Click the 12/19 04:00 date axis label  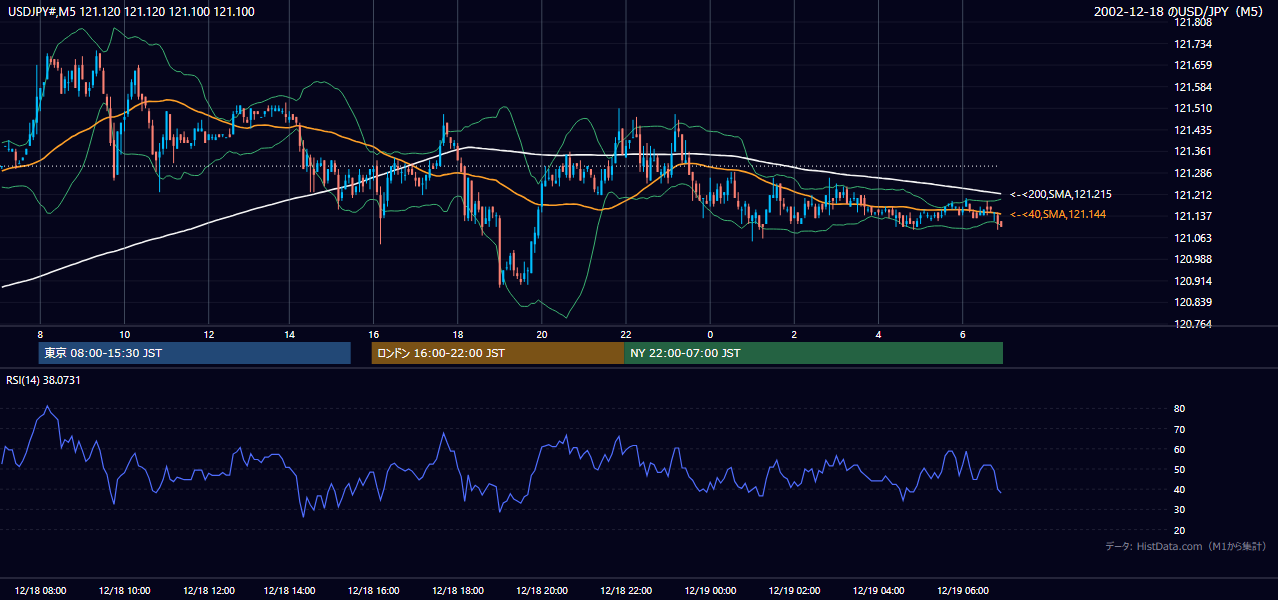pyautogui.click(x=879, y=590)
